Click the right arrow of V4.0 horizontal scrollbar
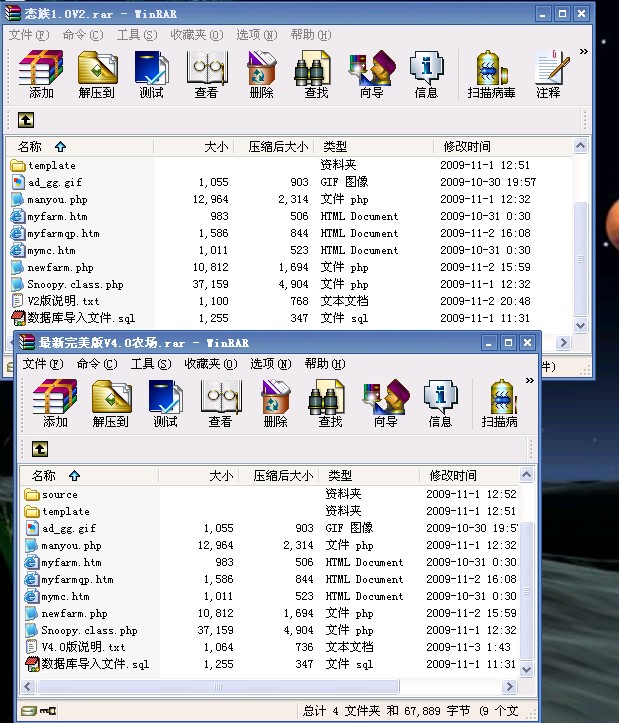The width and height of the screenshot is (619, 723). [x=510, y=687]
